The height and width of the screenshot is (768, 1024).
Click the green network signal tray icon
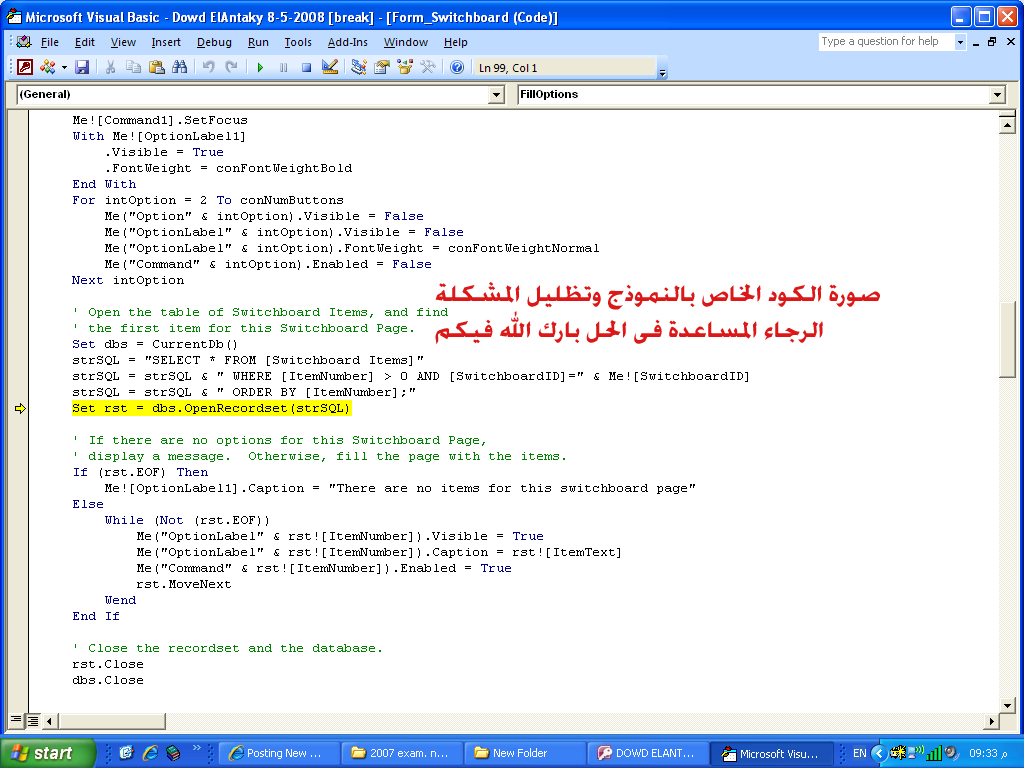pyautogui.click(x=935, y=753)
